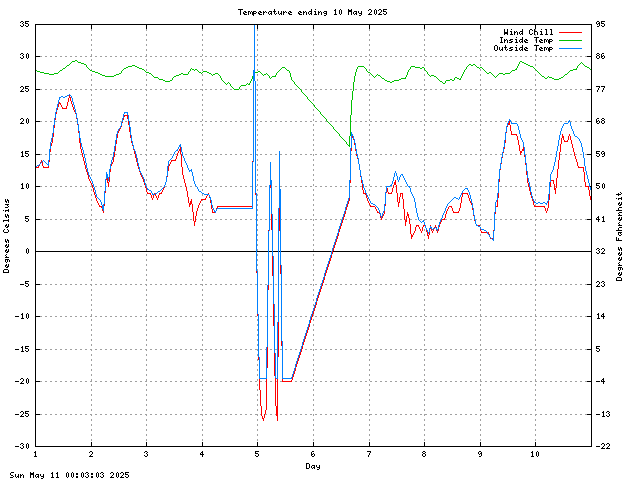Click the -15 tick on the Celsius axis
The height and width of the screenshot is (480, 640).
(x=22, y=349)
